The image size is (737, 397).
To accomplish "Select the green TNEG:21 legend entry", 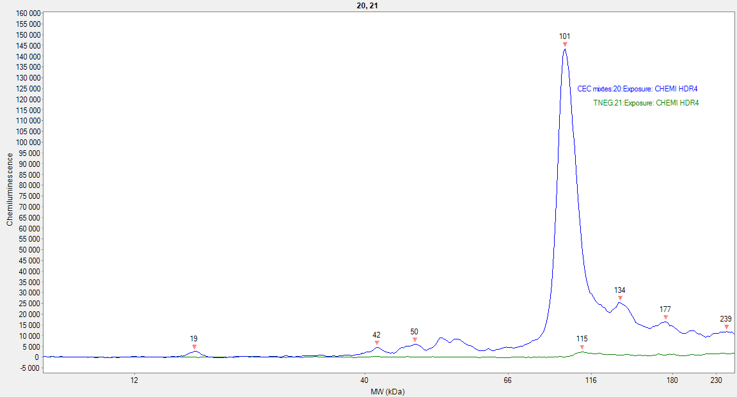I will (x=646, y=103).
